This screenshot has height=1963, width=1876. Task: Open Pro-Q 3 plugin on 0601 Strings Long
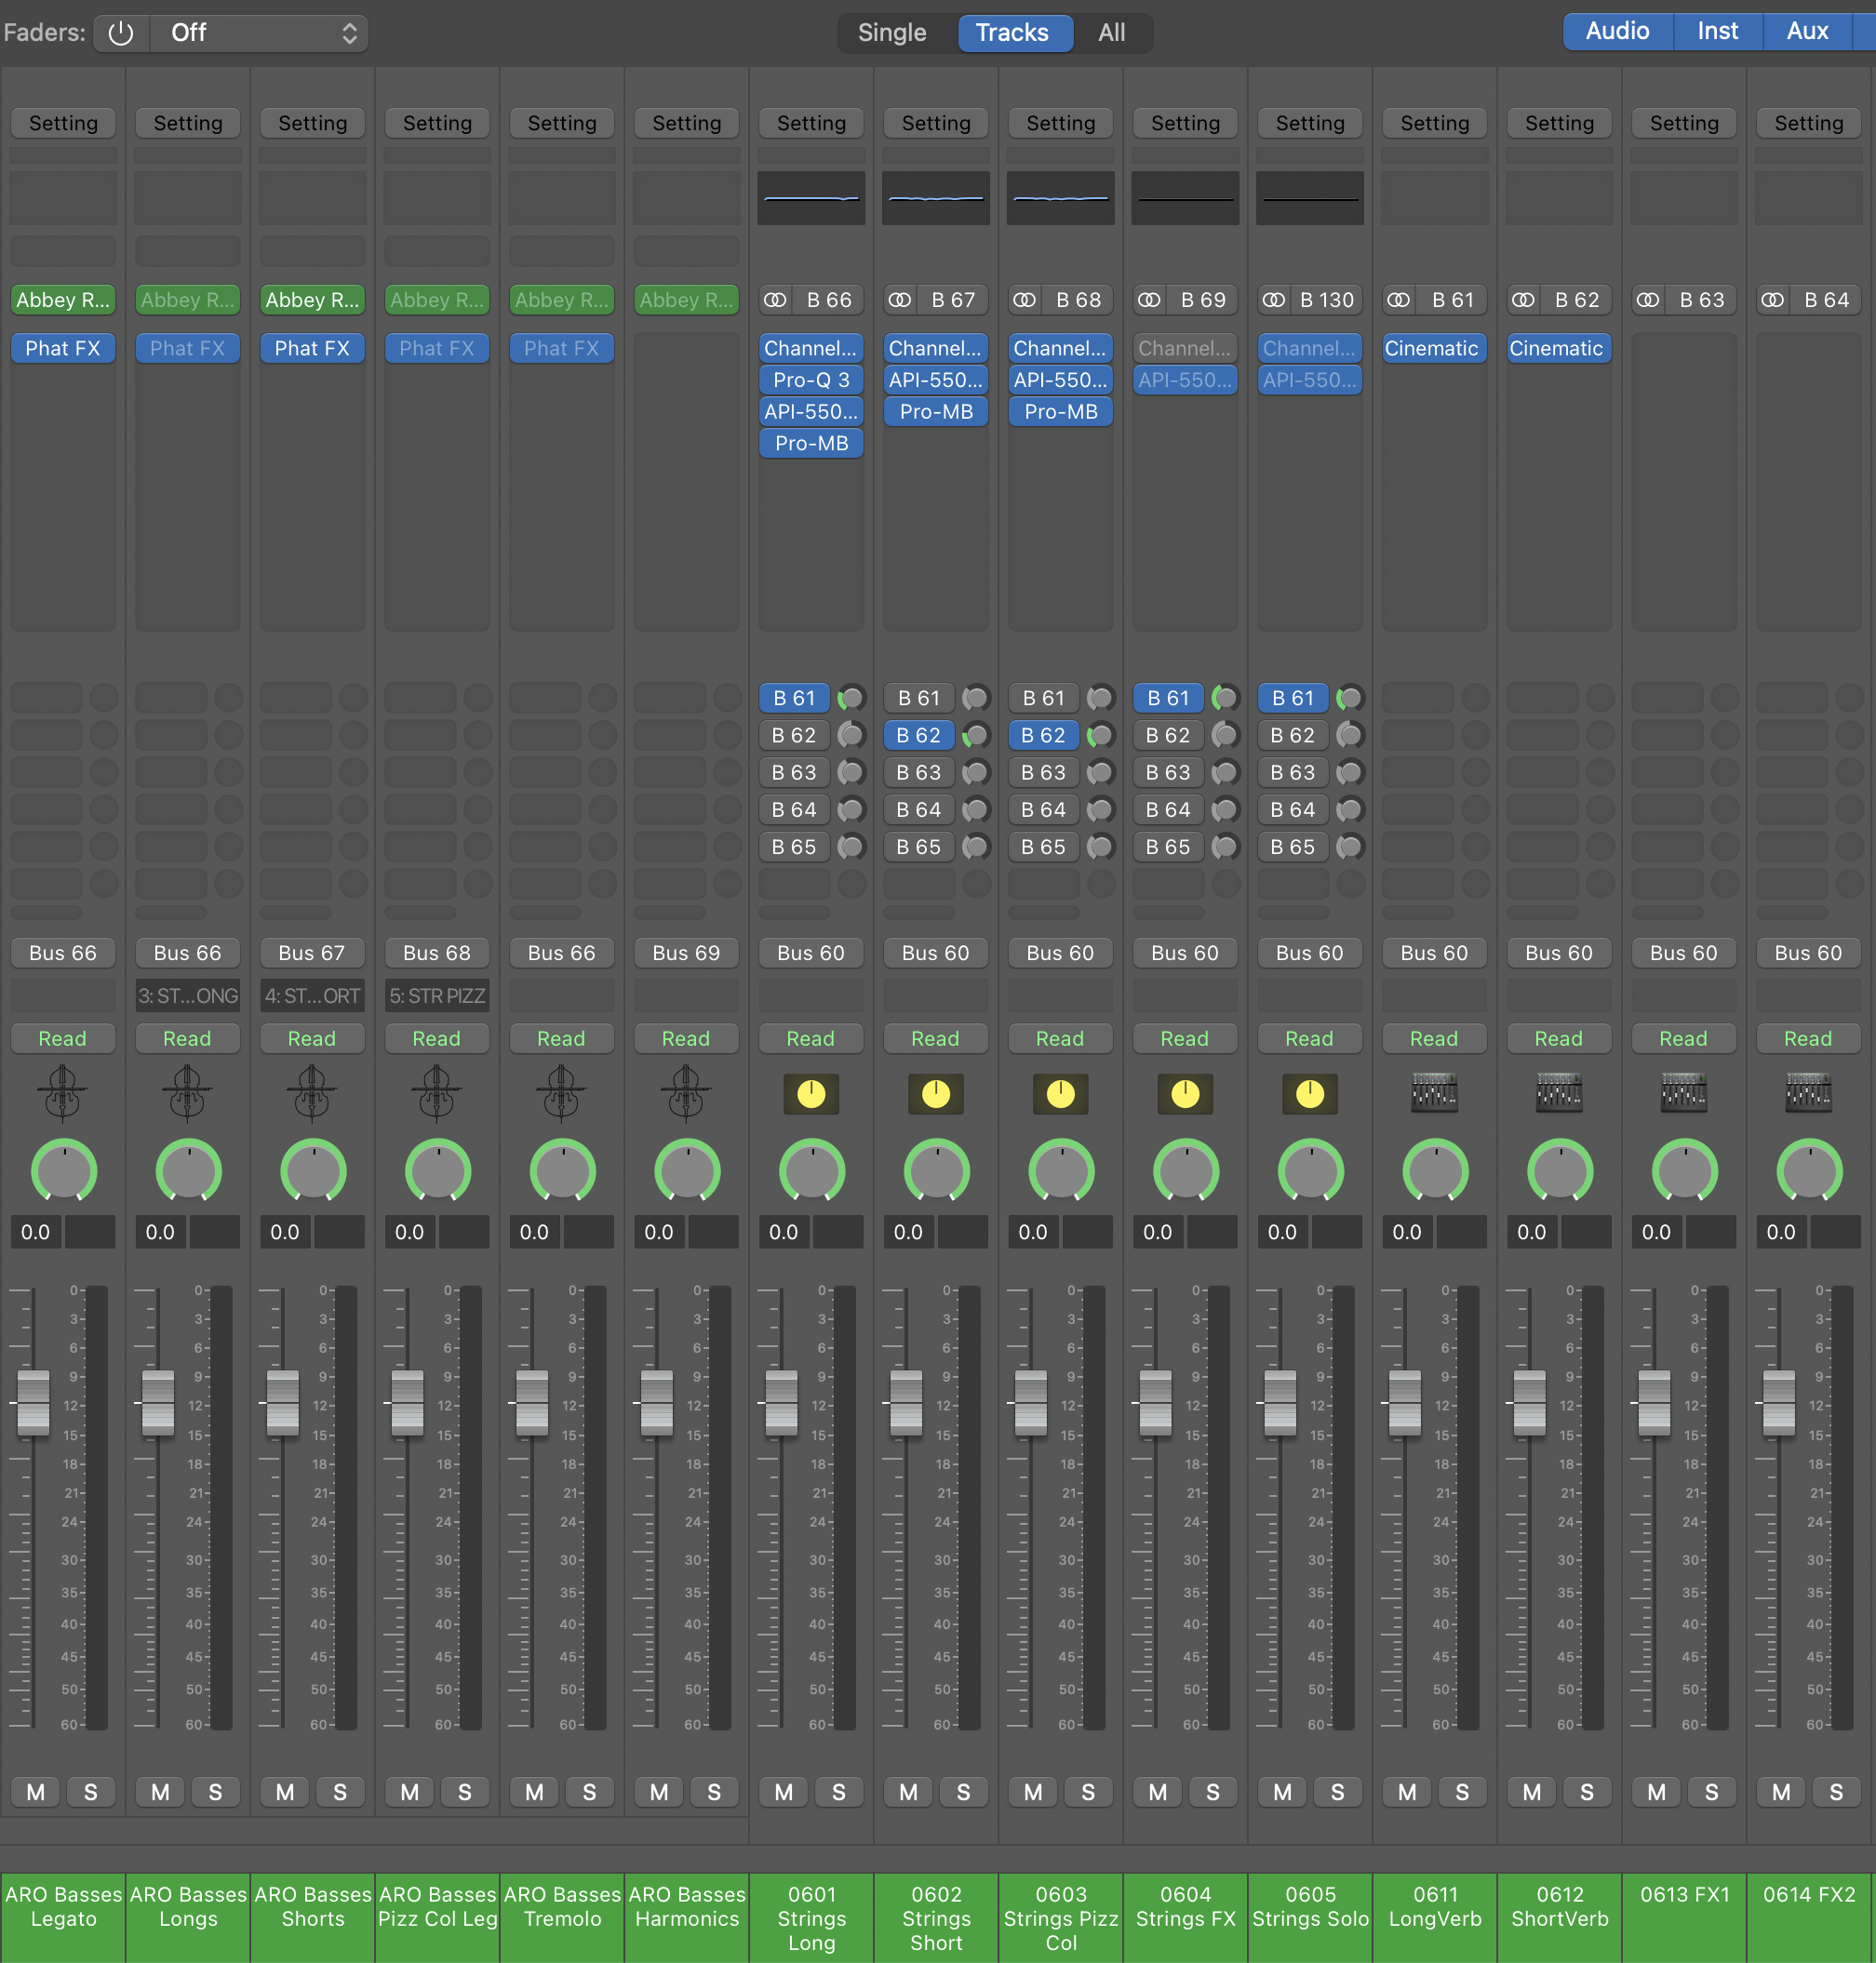coord(811,380)
